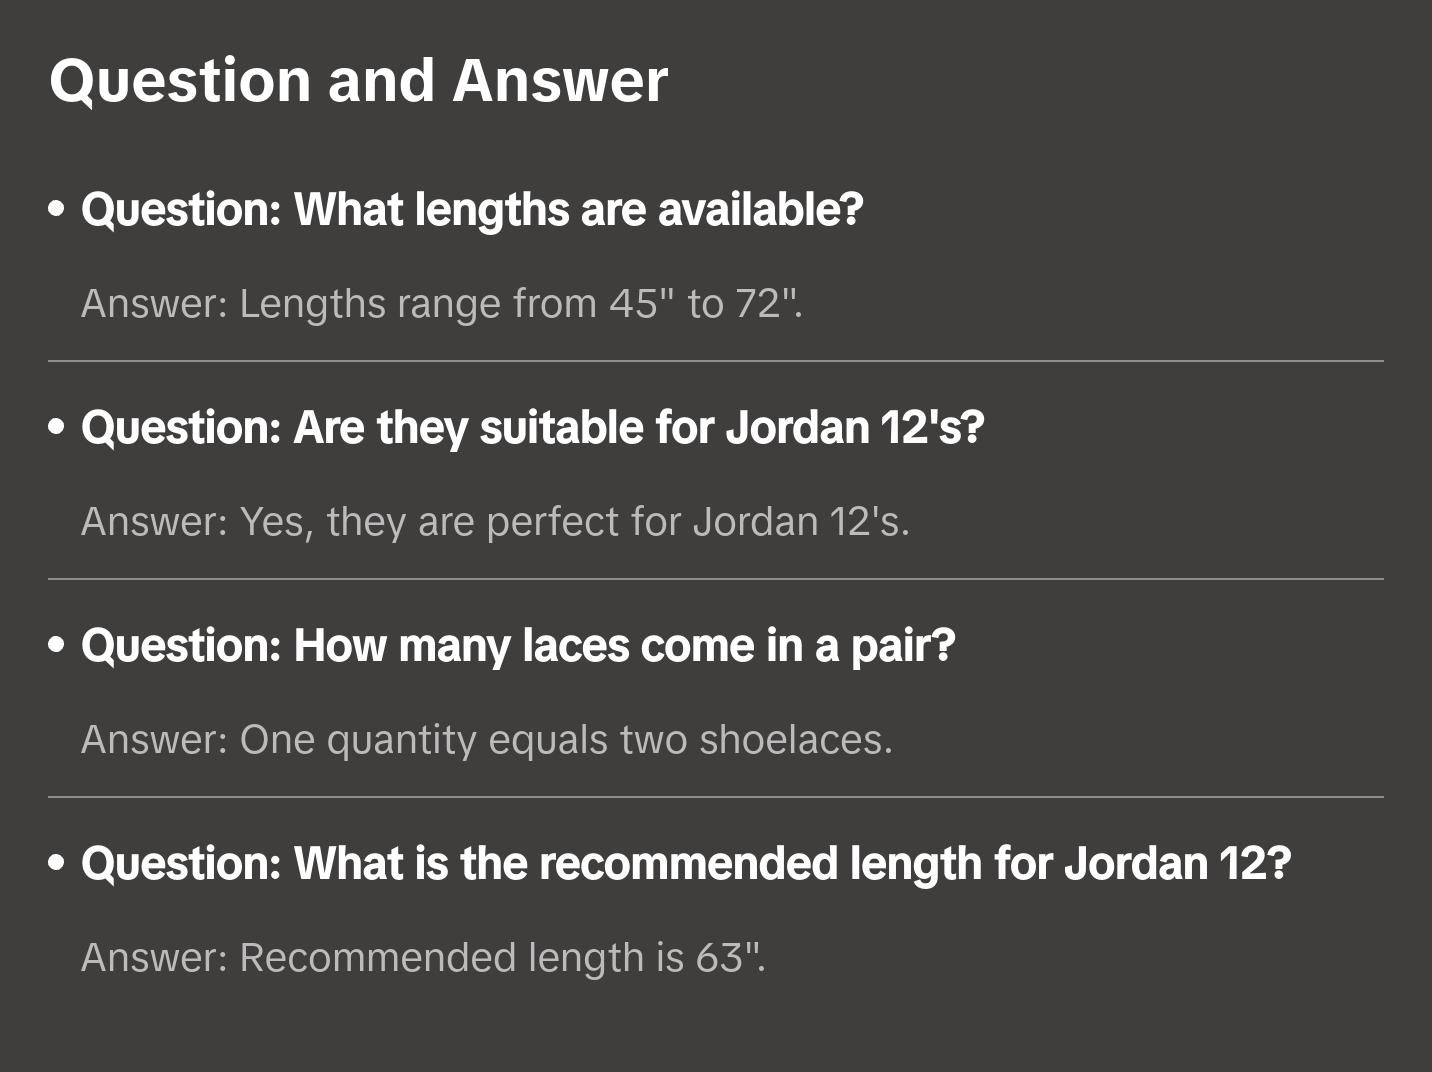Click the bullet beside the Jordan 12's suitability question
This screenshot has width=1432, height=1072.
tap(57, 428)
